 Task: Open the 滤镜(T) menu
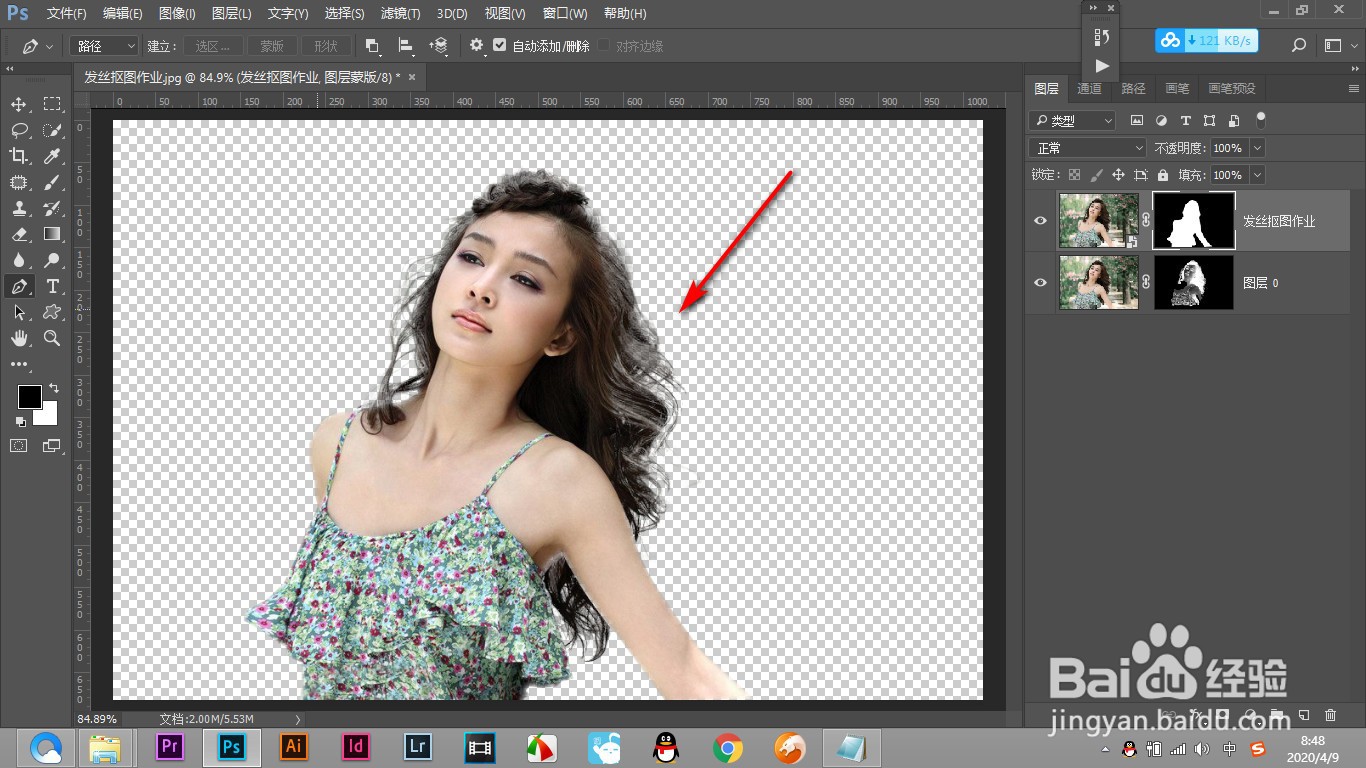pyautogui.click(x=400, y=14)
